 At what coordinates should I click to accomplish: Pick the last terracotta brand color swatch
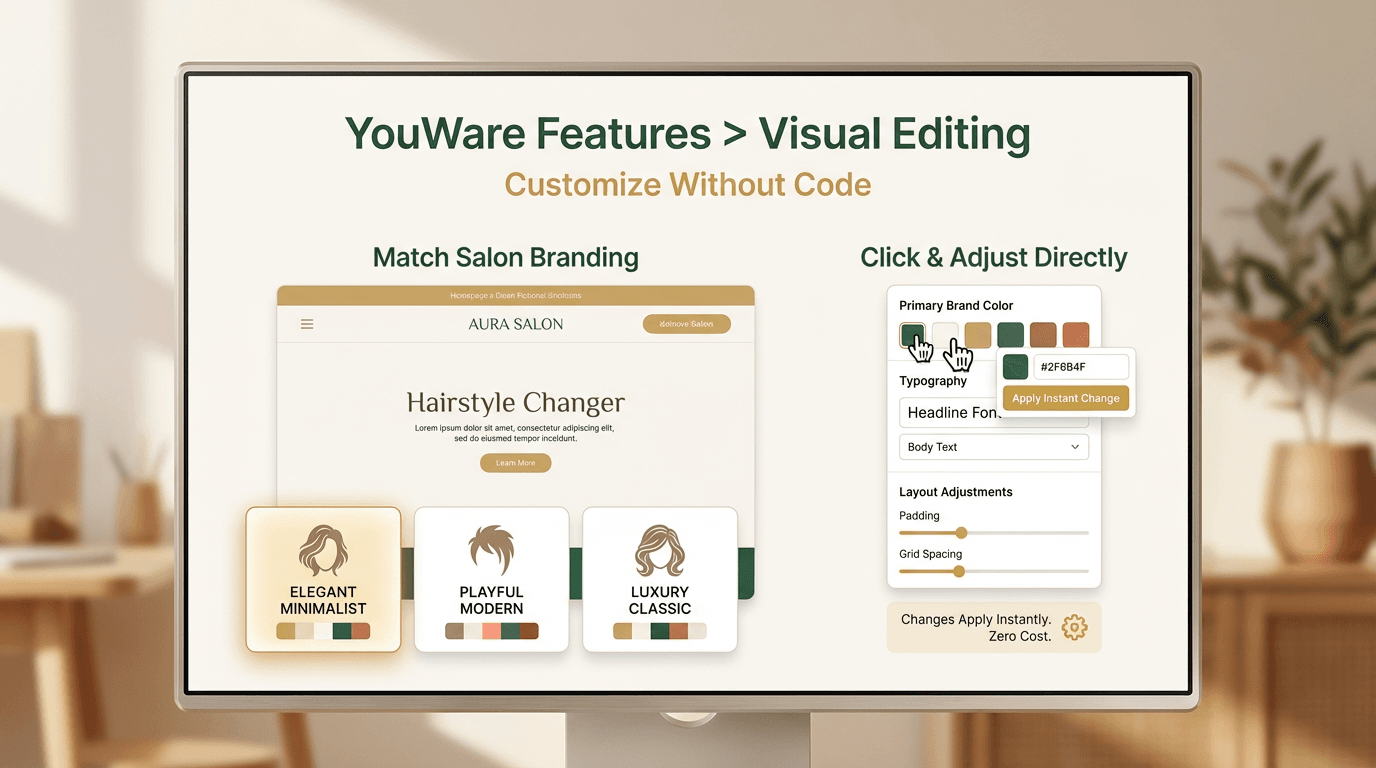1076,335
